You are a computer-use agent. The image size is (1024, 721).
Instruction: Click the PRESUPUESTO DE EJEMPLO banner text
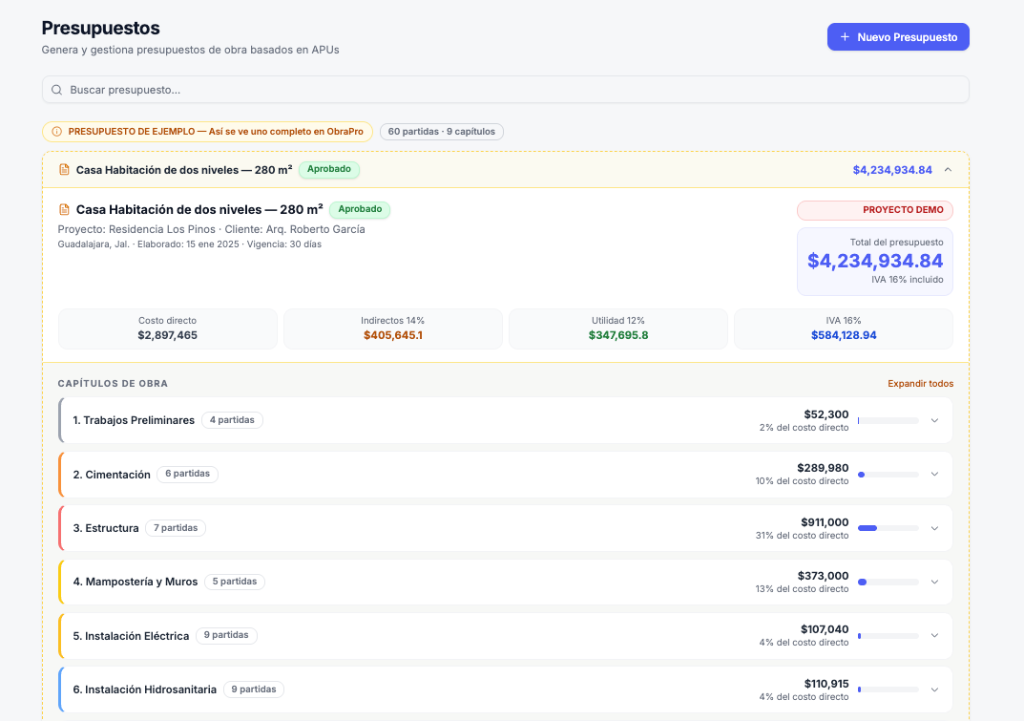click(216, 131)
